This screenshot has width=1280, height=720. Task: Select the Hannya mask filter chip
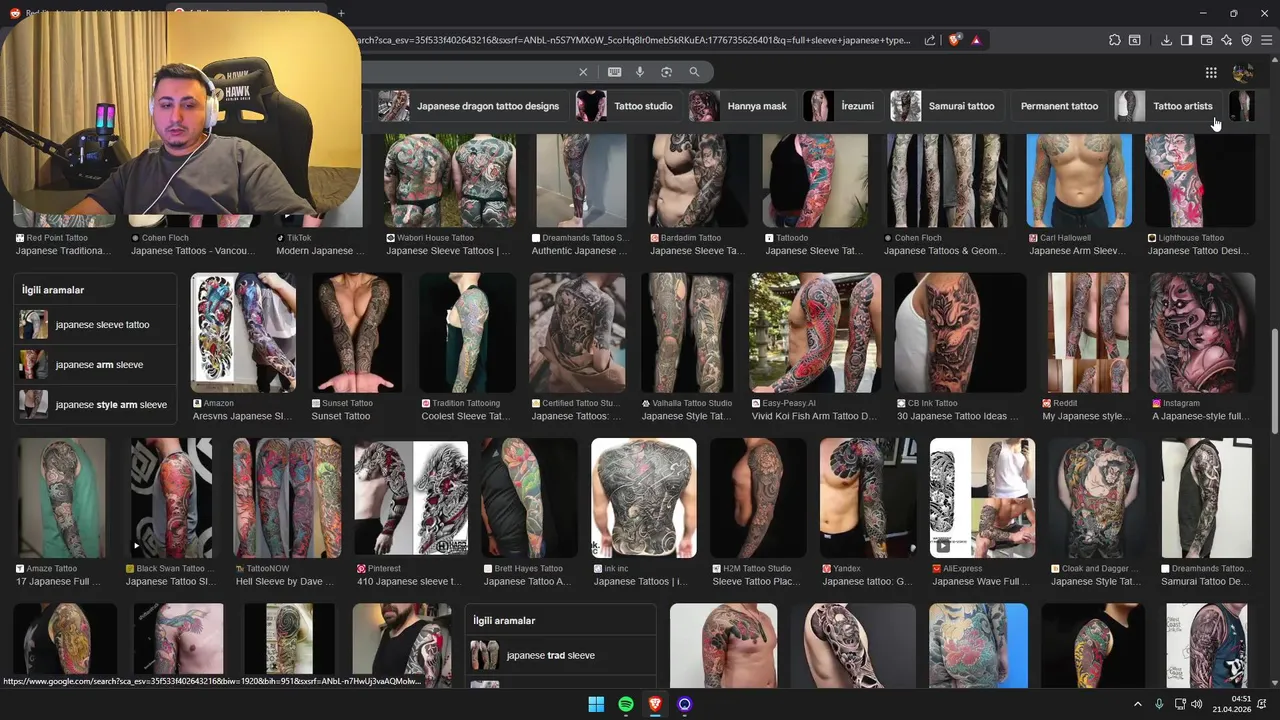pos(741,106)
